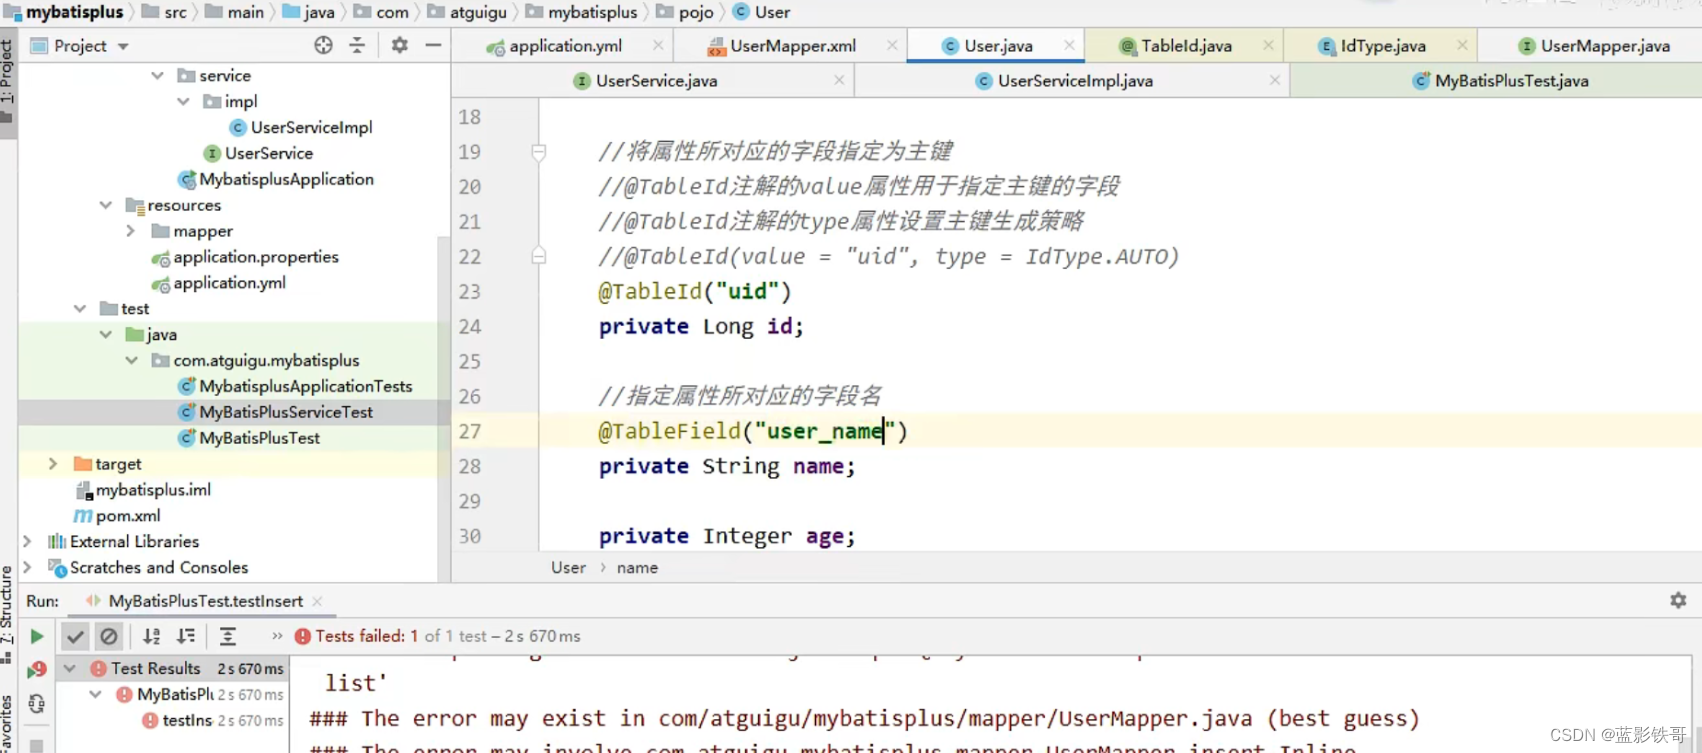This screenshot has width=1702, height=753.
Task: Place cursor in line 24 private Long id
Action: (700, 326)
